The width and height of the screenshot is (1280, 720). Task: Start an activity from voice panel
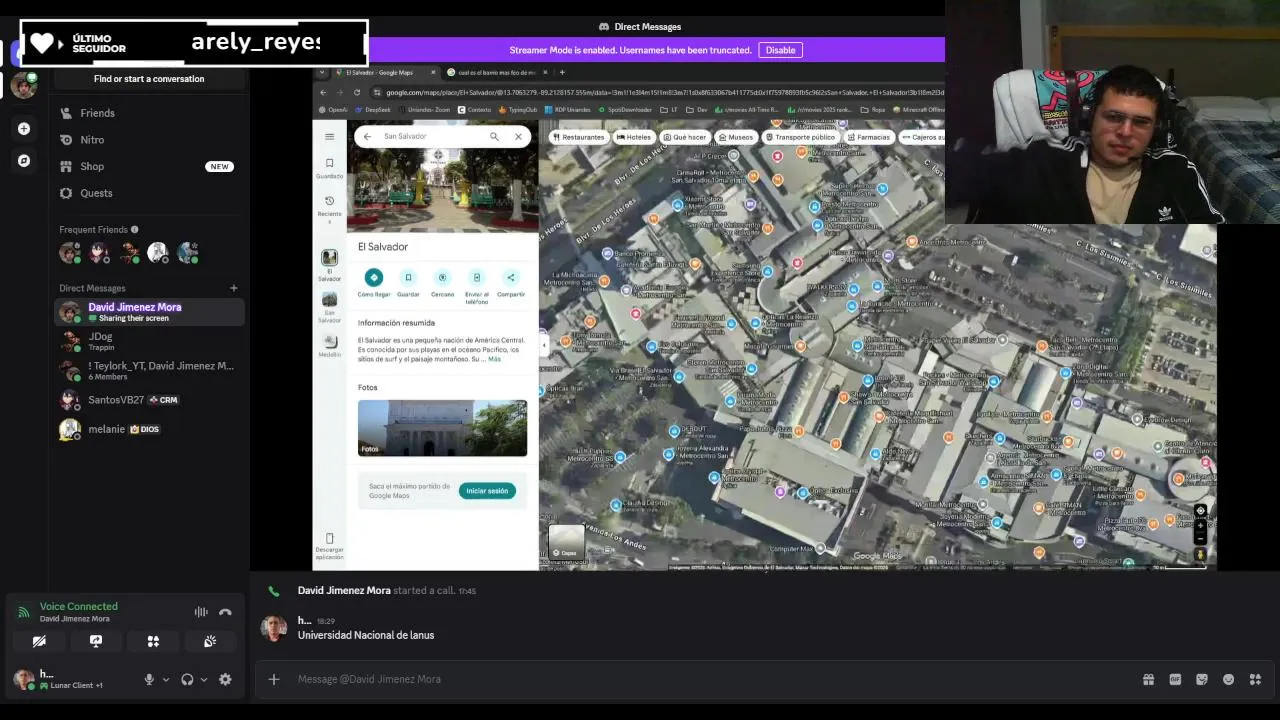153,641
